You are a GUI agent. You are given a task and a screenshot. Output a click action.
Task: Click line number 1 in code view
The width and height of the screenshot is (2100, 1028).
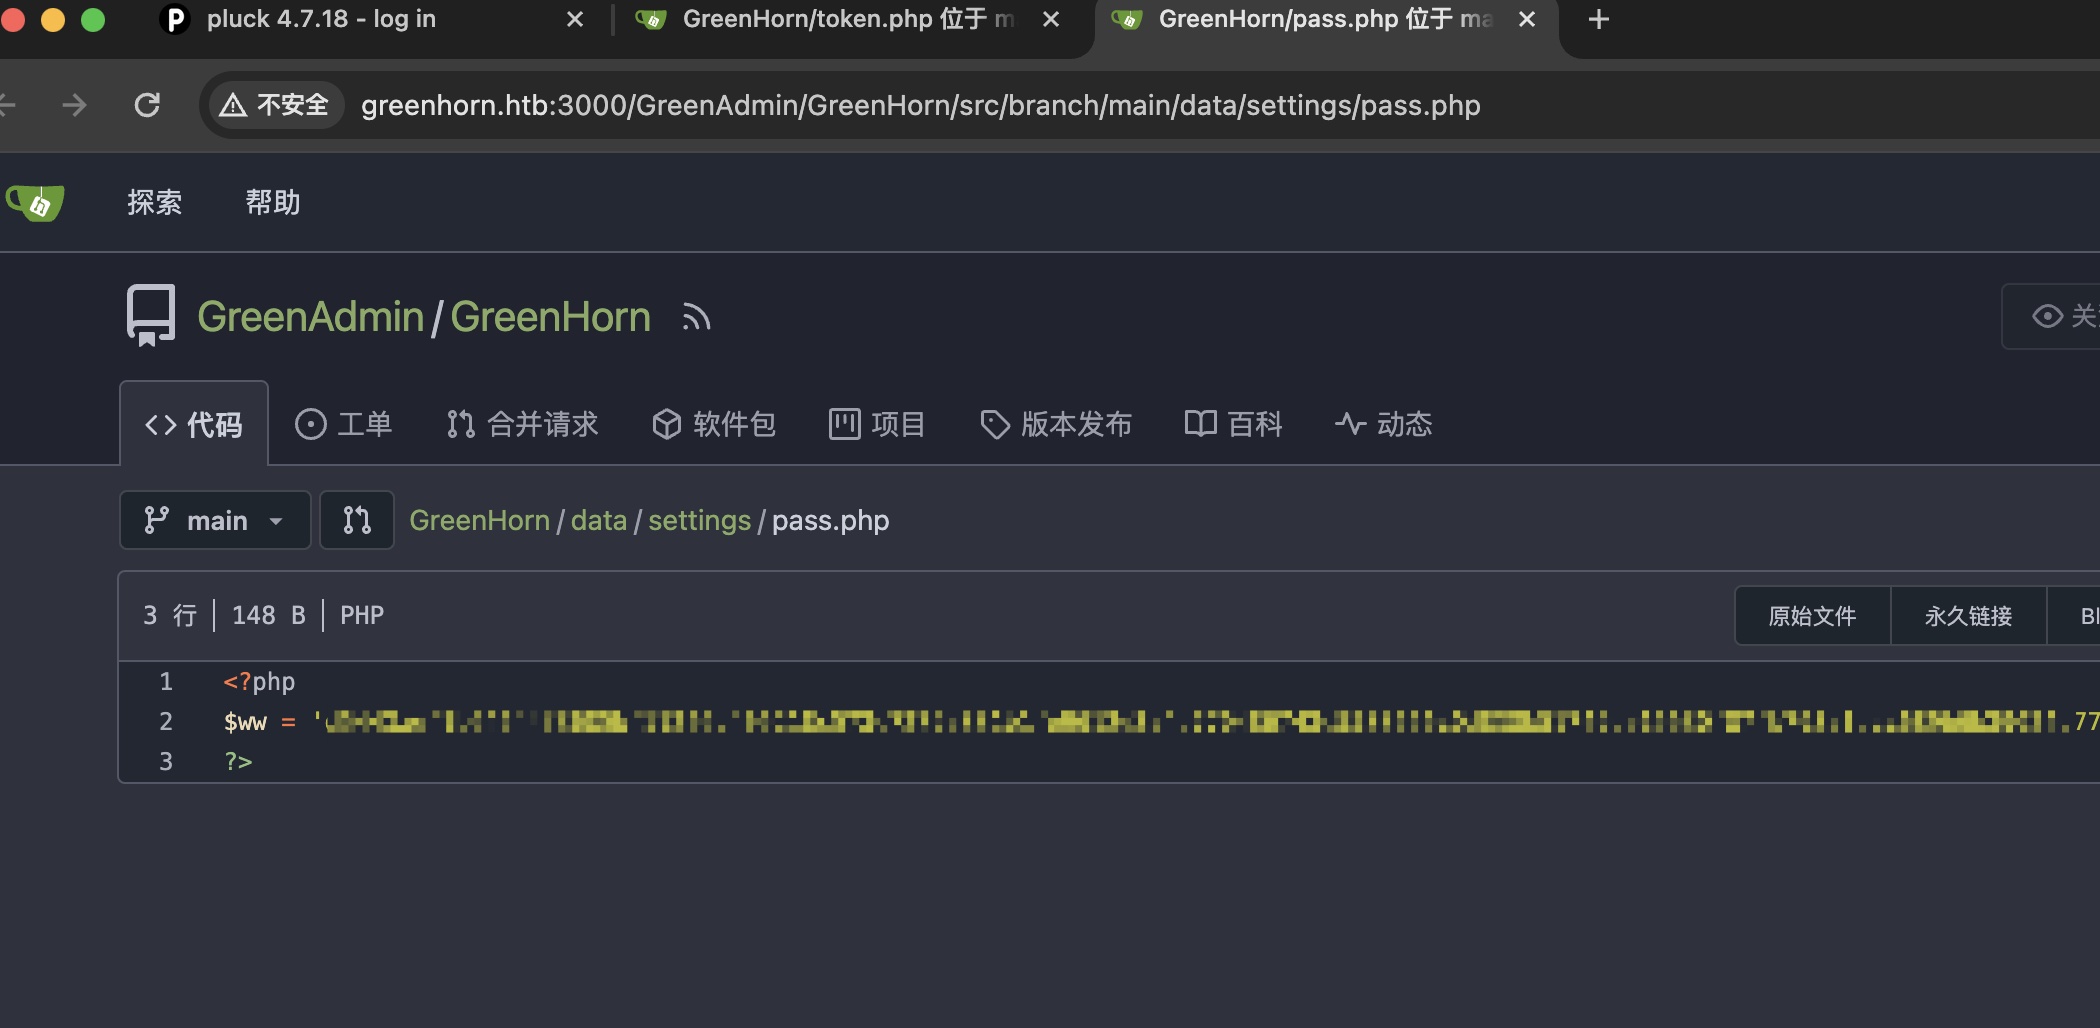(166, 682)
